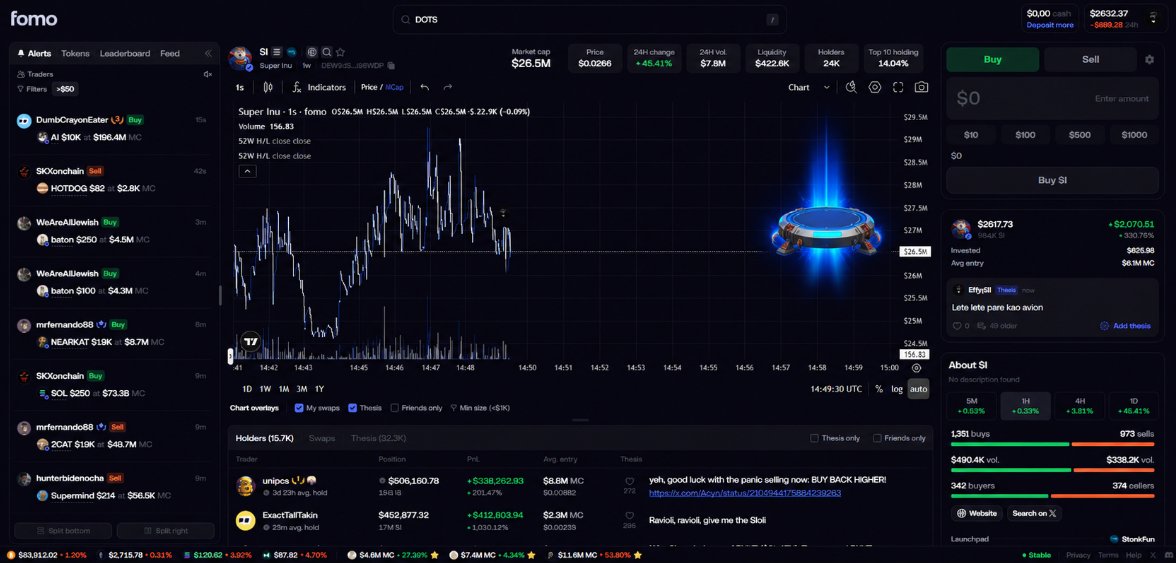The height and width of the screenshot is (563, 1176).
Task: Redo the chart action
Action: [x=448, y=87]
